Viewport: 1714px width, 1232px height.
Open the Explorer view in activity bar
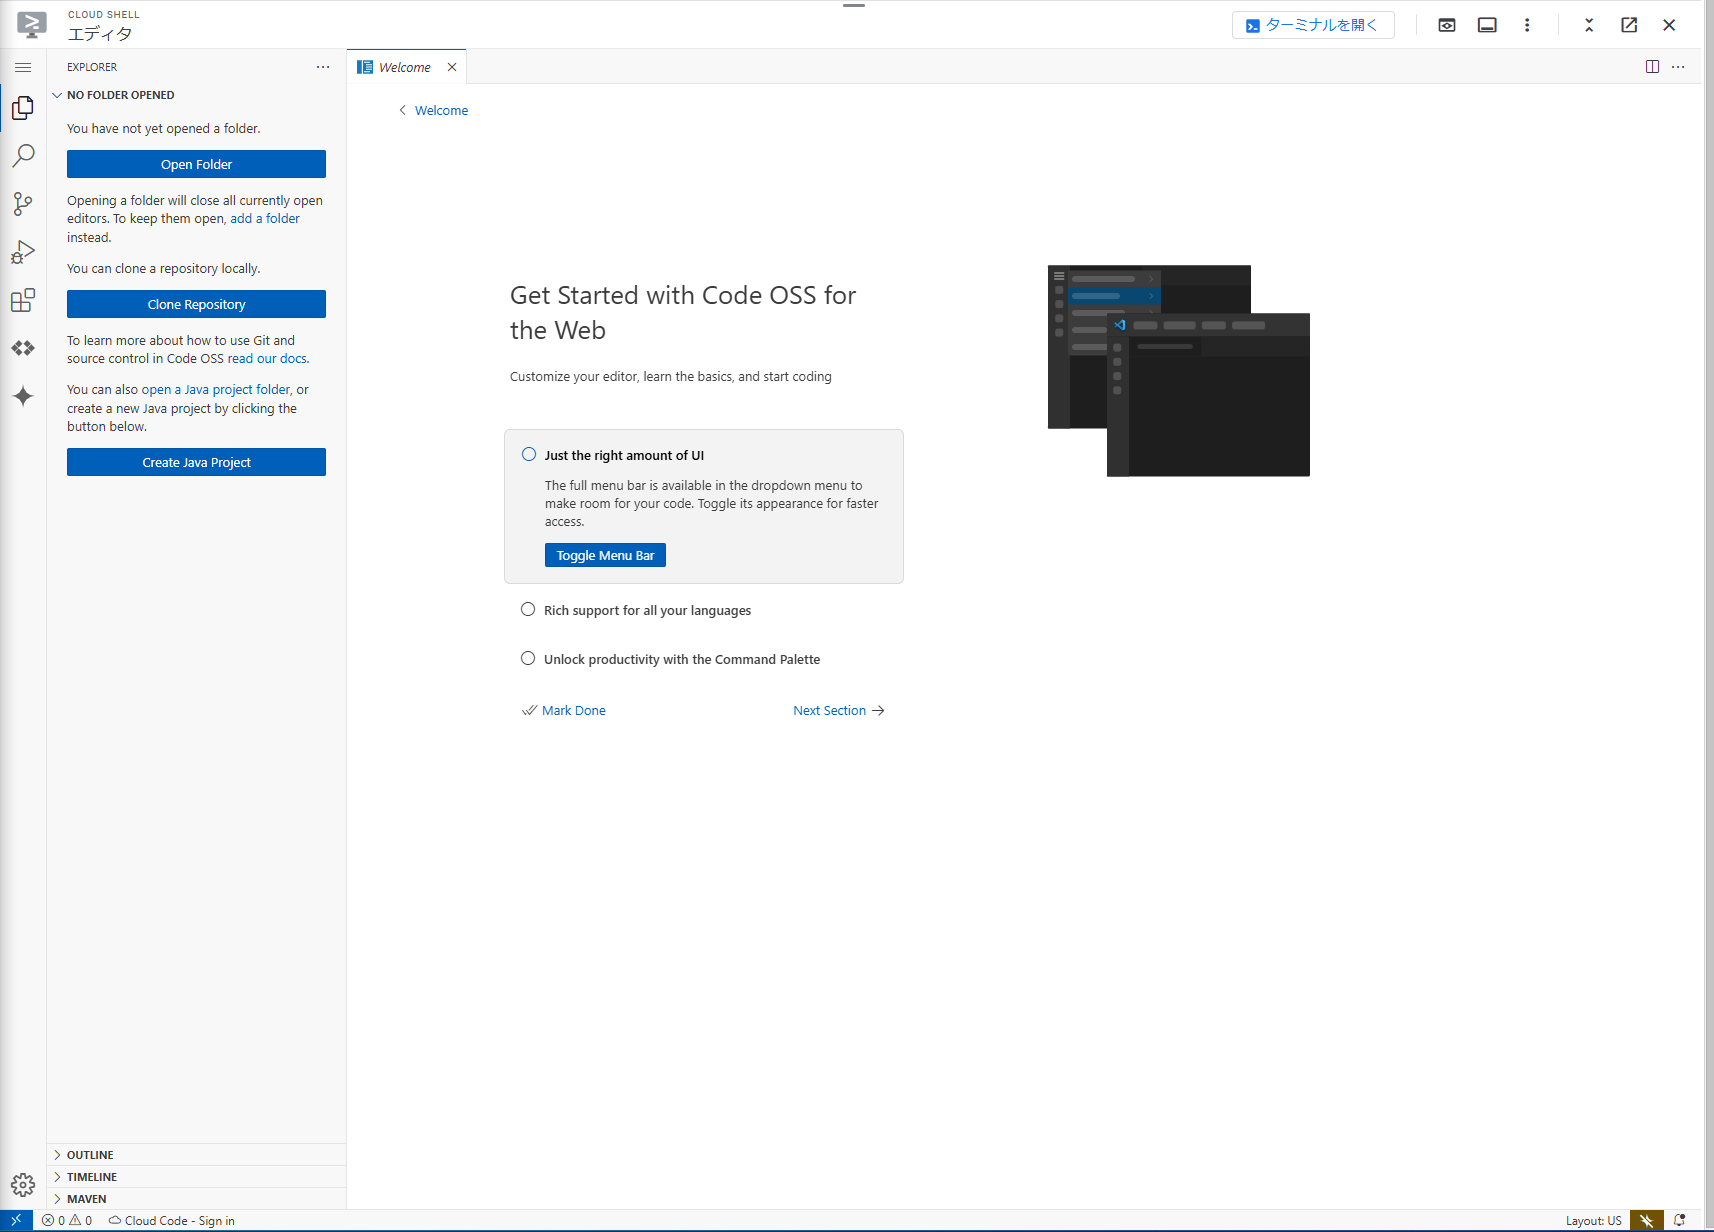(x=23, y=107)
